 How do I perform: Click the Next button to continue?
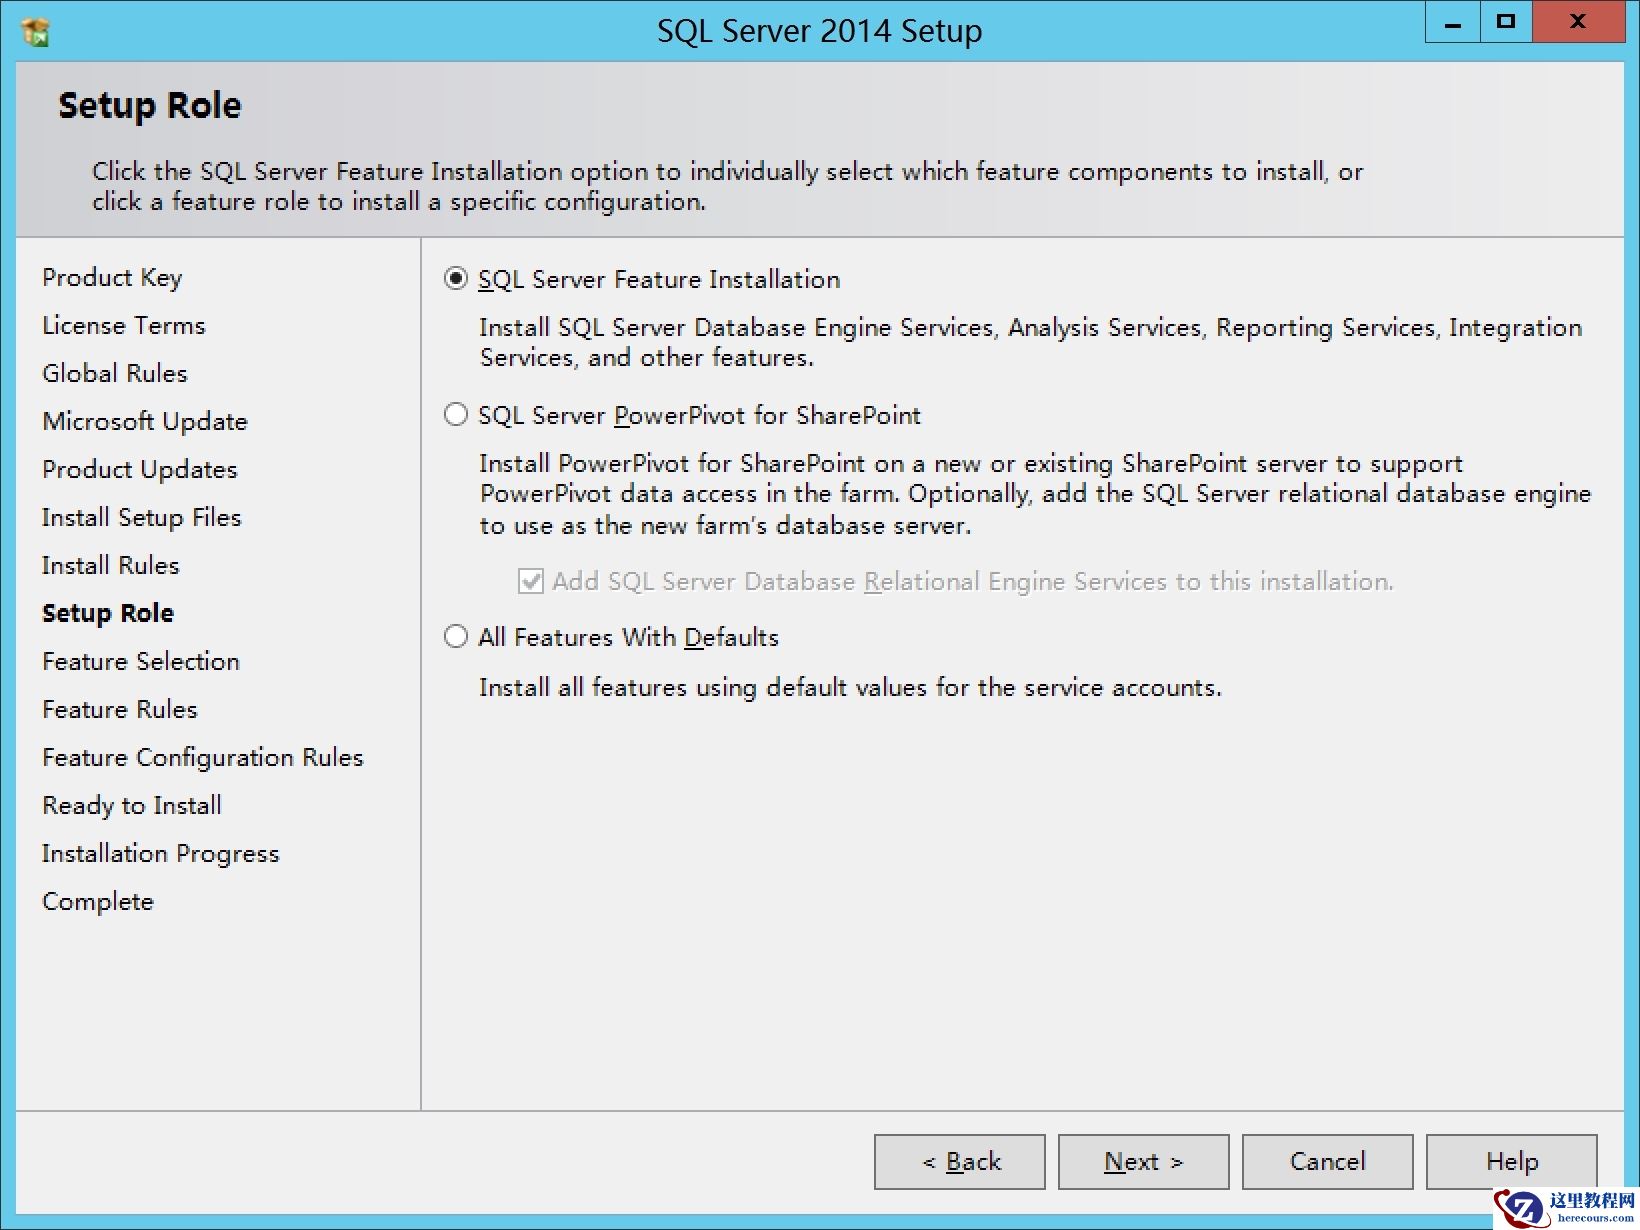pyautogui.click(x=1143, y=1161)
